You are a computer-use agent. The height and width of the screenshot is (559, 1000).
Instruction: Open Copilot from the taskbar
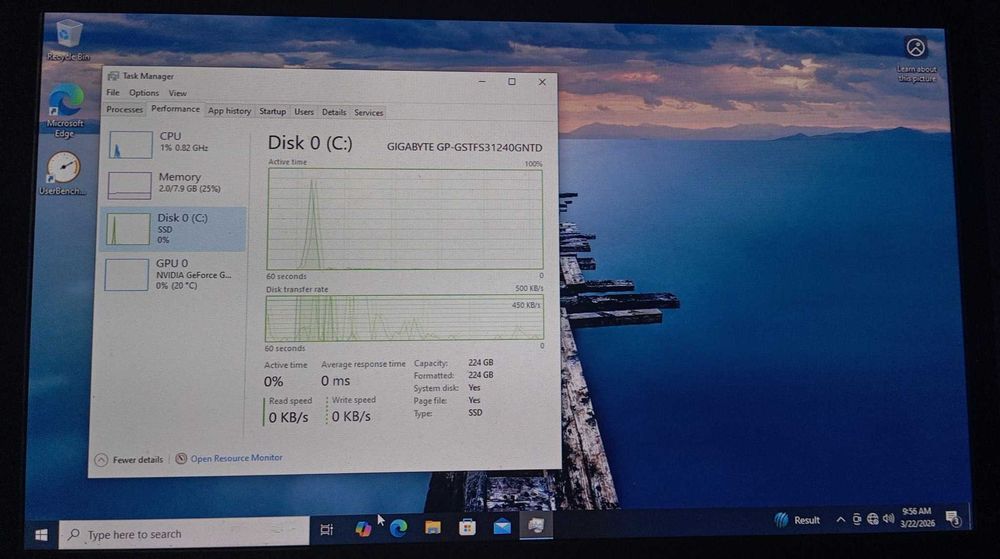tap(363, 529)
